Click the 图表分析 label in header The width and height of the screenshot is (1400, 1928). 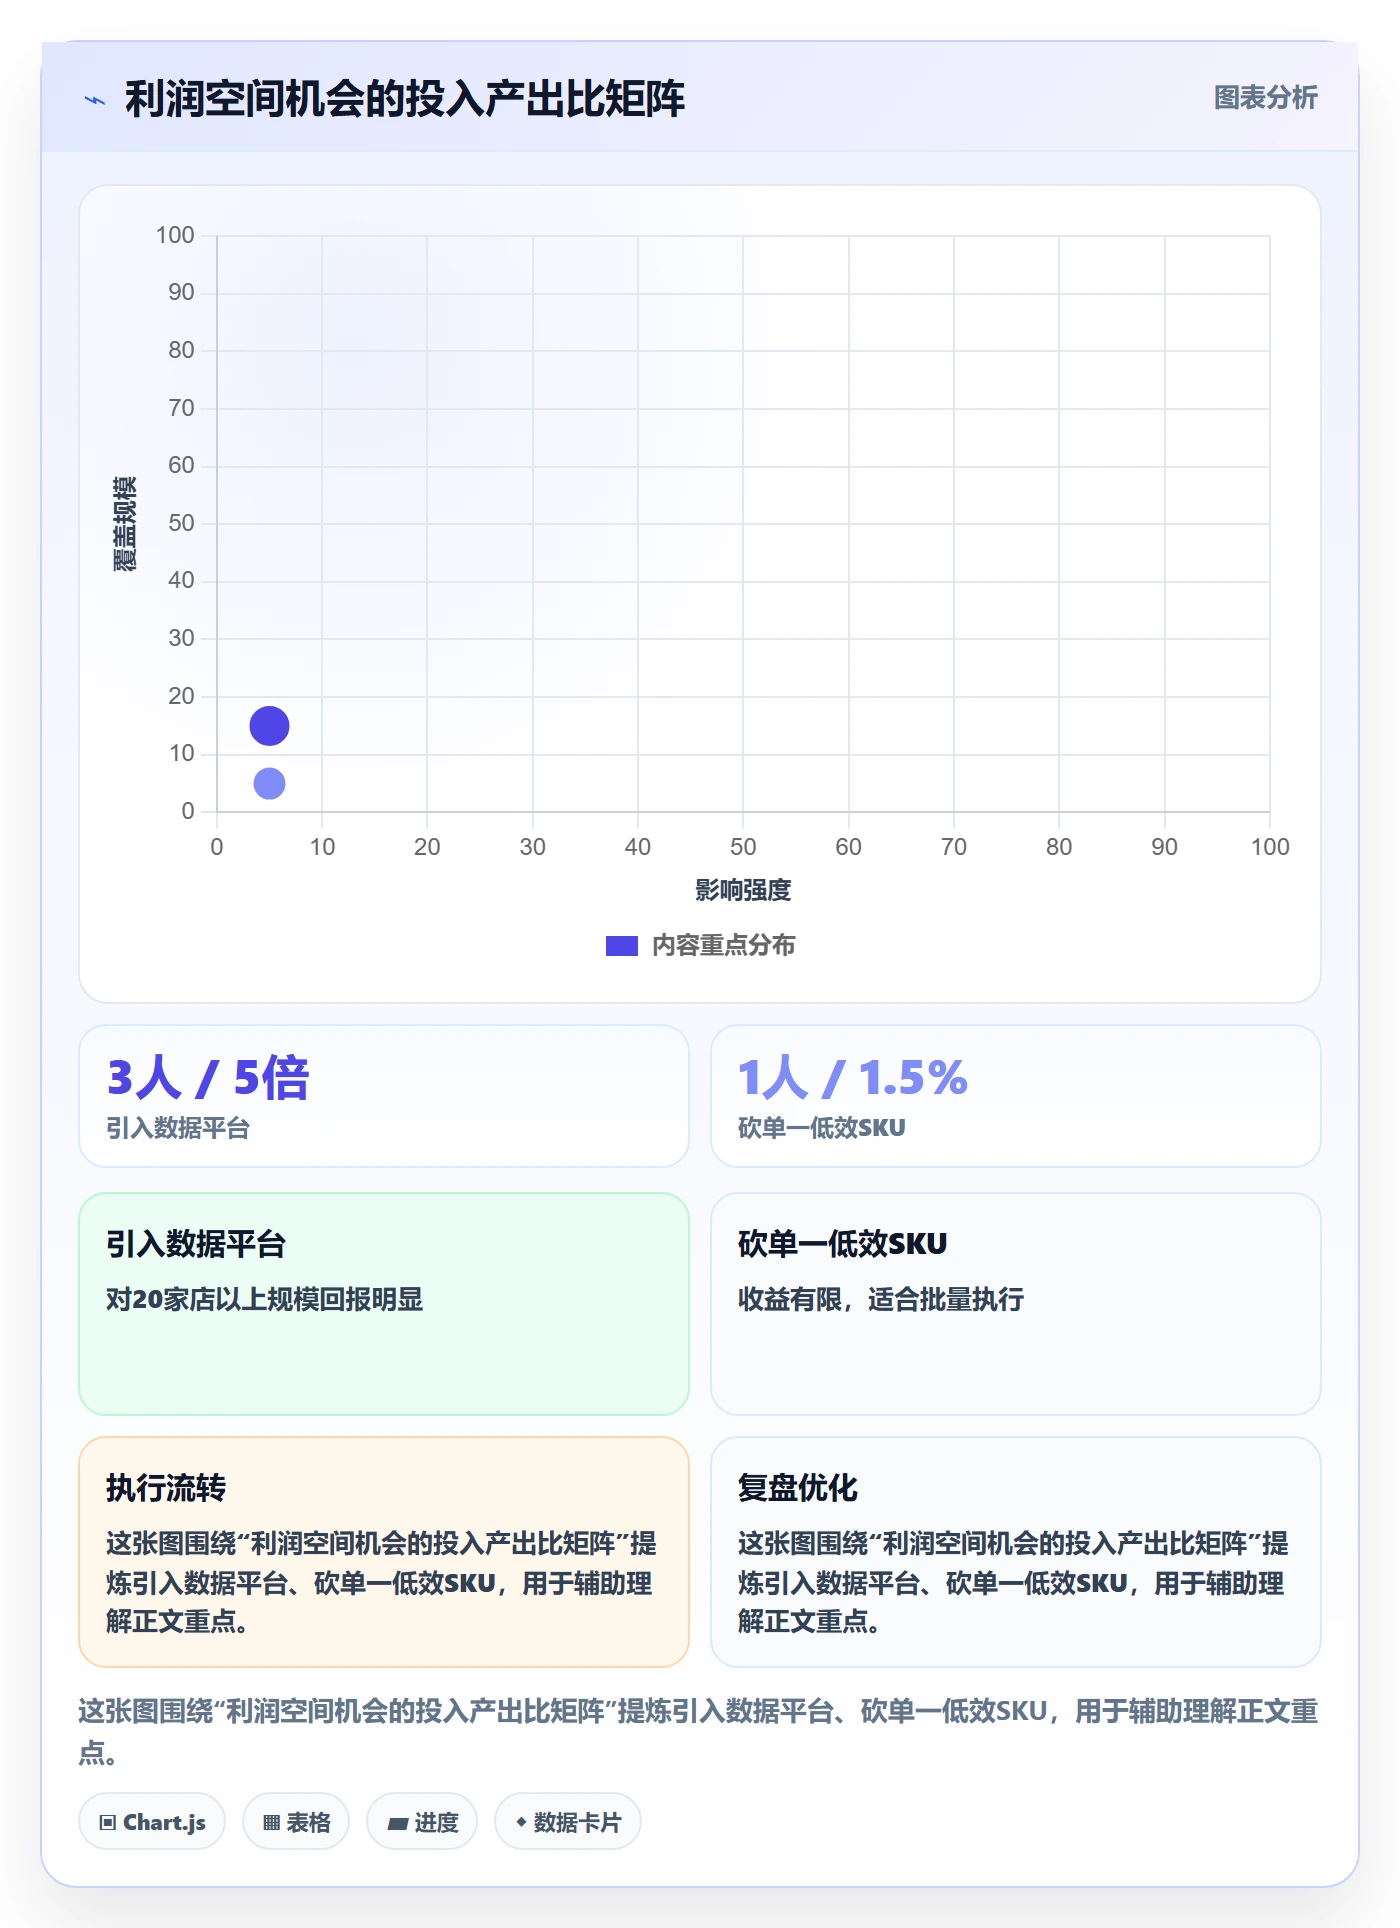1265,98
